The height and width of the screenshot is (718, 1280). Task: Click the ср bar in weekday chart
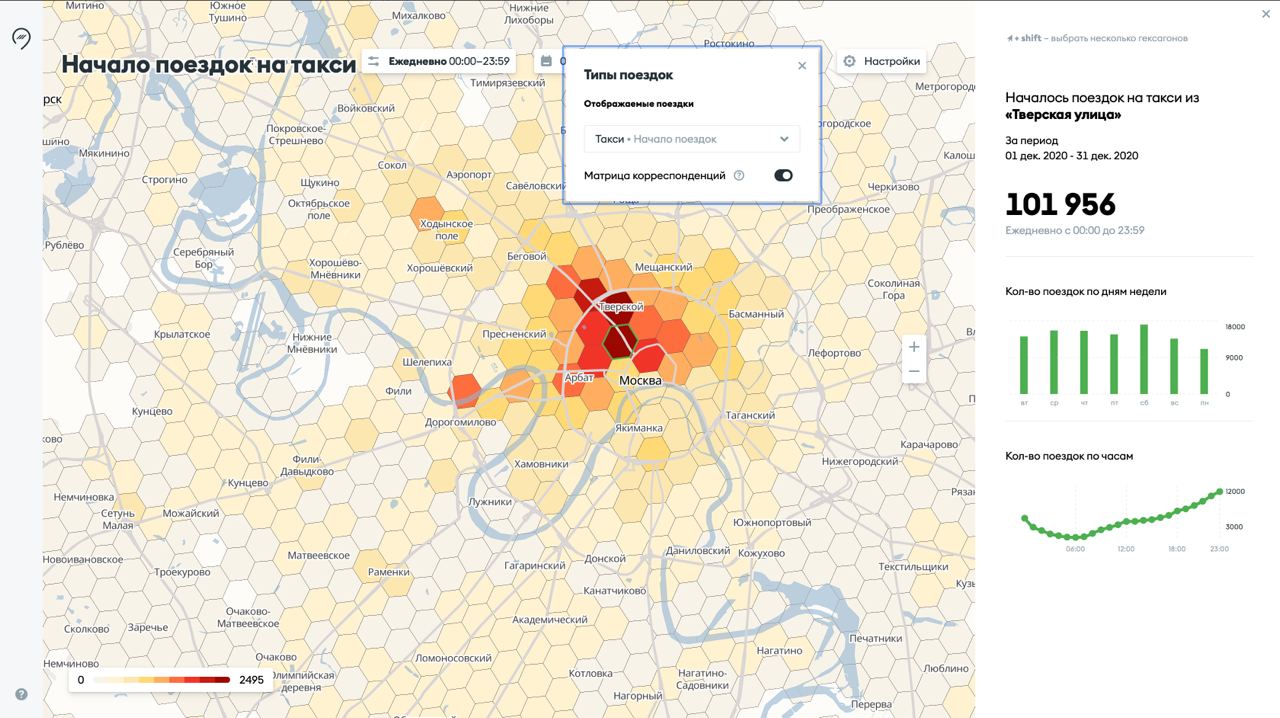click(1054, 362)
